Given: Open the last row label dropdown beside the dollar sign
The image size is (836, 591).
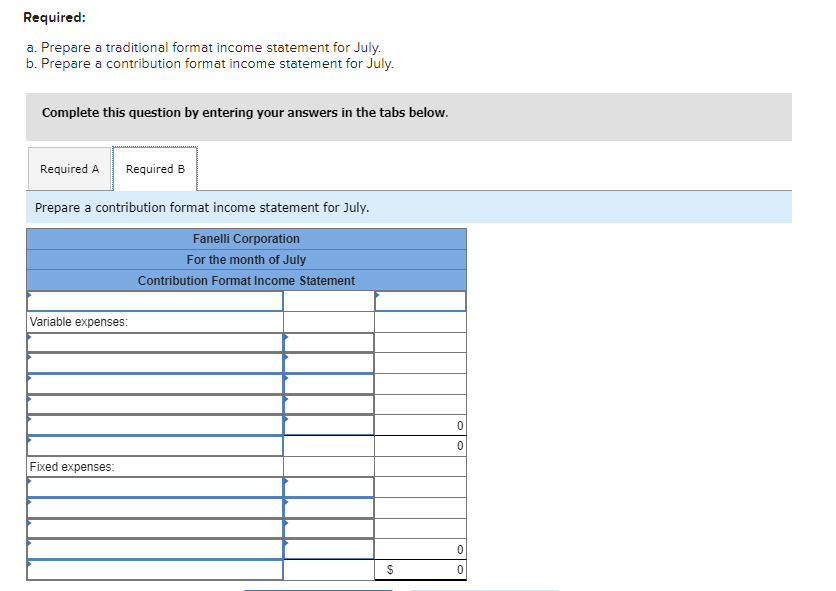Looking at the screenshot, I should click(155, 570).
